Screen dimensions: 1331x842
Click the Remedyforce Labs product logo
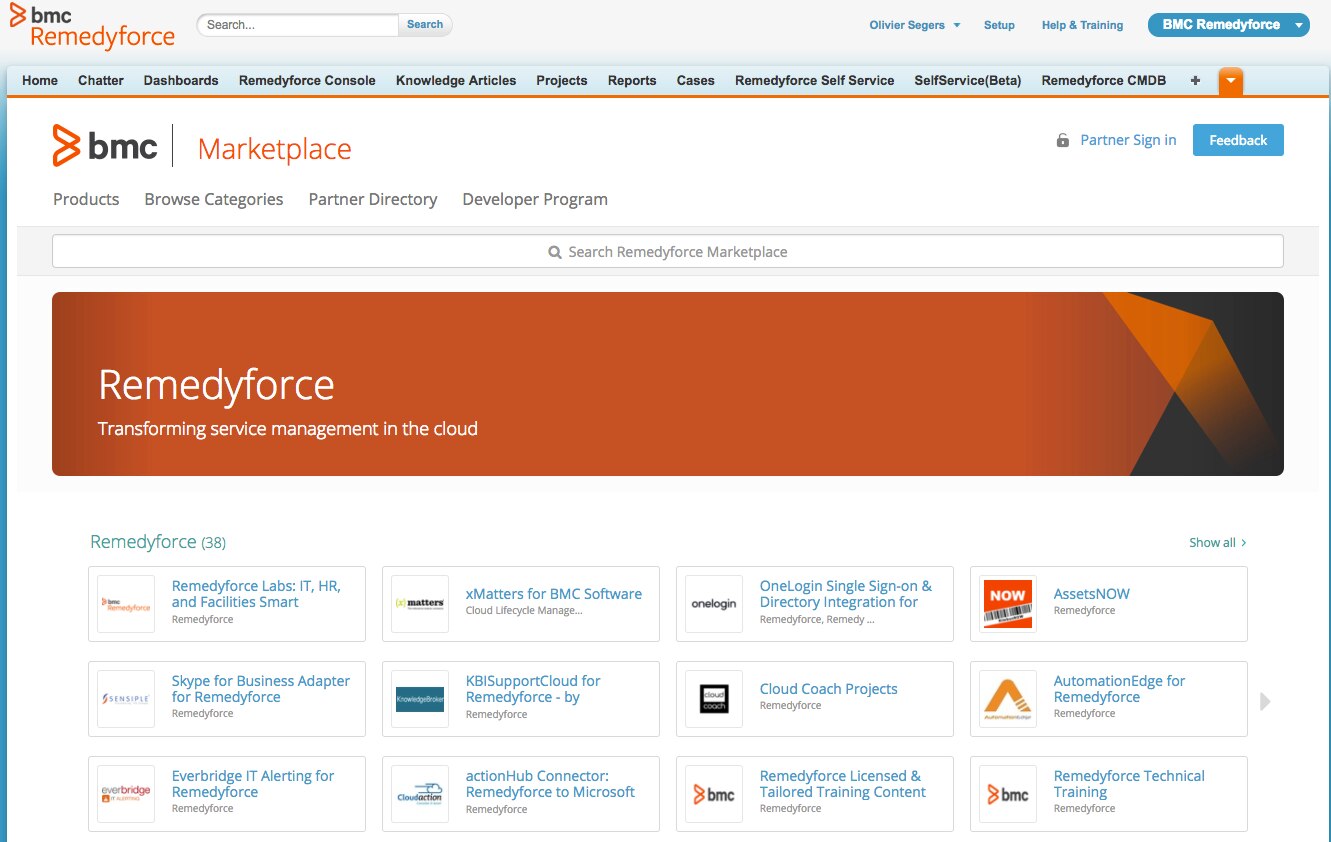(x=126, y=604)
